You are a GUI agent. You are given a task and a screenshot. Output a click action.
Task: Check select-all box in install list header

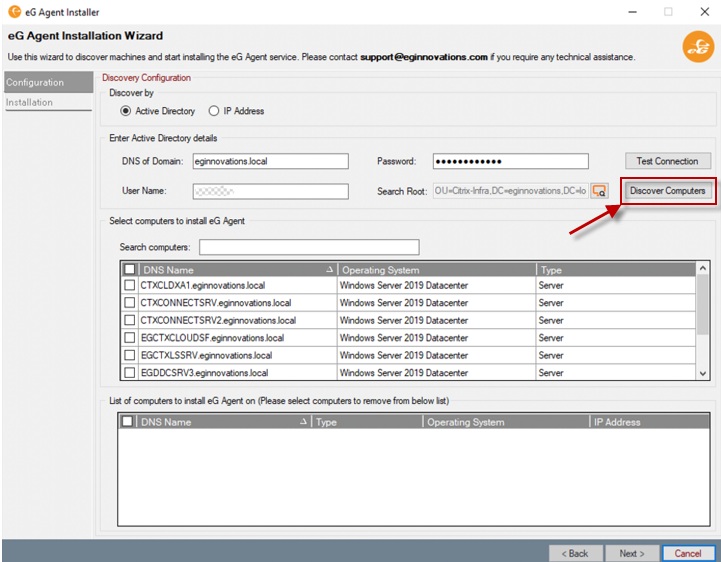click(x=127, y=421)
